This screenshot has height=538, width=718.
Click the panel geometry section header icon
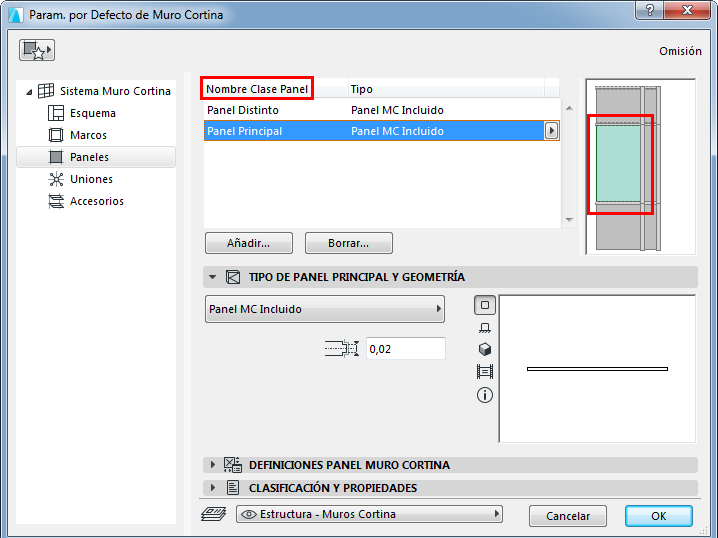click(233, 277)
